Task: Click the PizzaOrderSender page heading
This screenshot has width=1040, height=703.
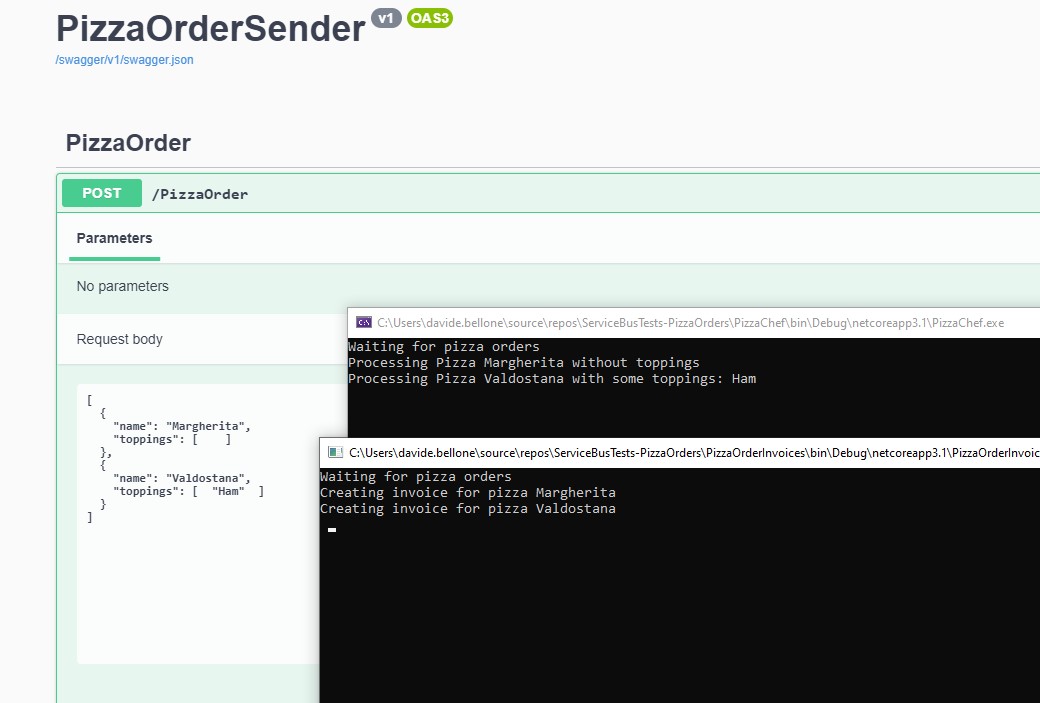Action: [210, 29]
